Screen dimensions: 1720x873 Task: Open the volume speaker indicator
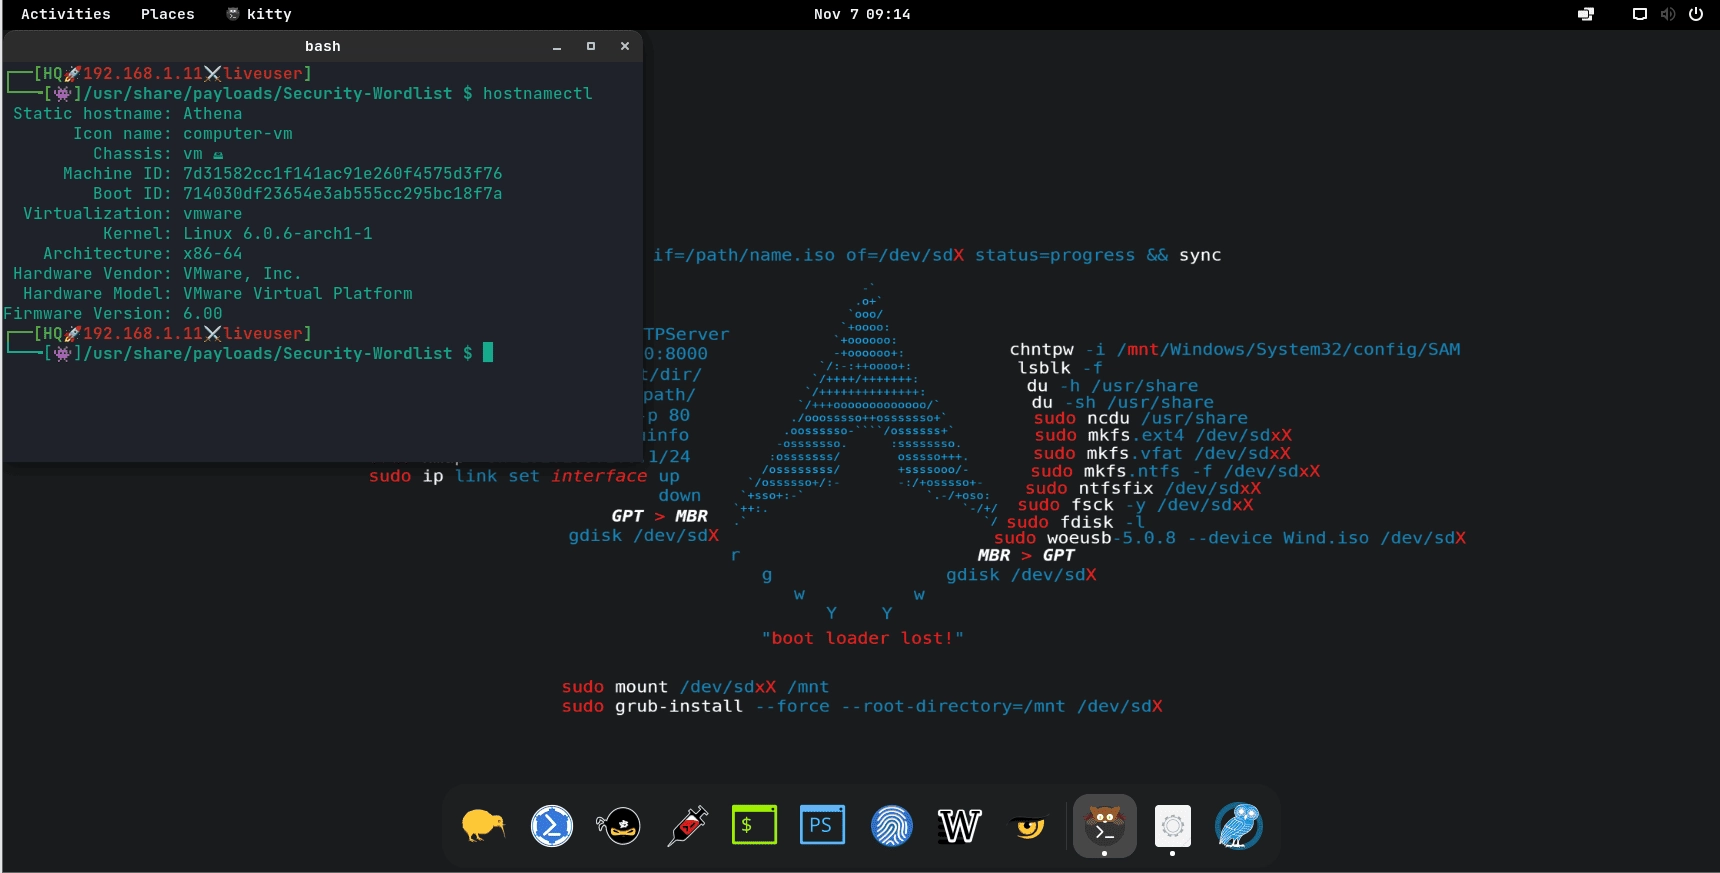[x=1667, y=14]
